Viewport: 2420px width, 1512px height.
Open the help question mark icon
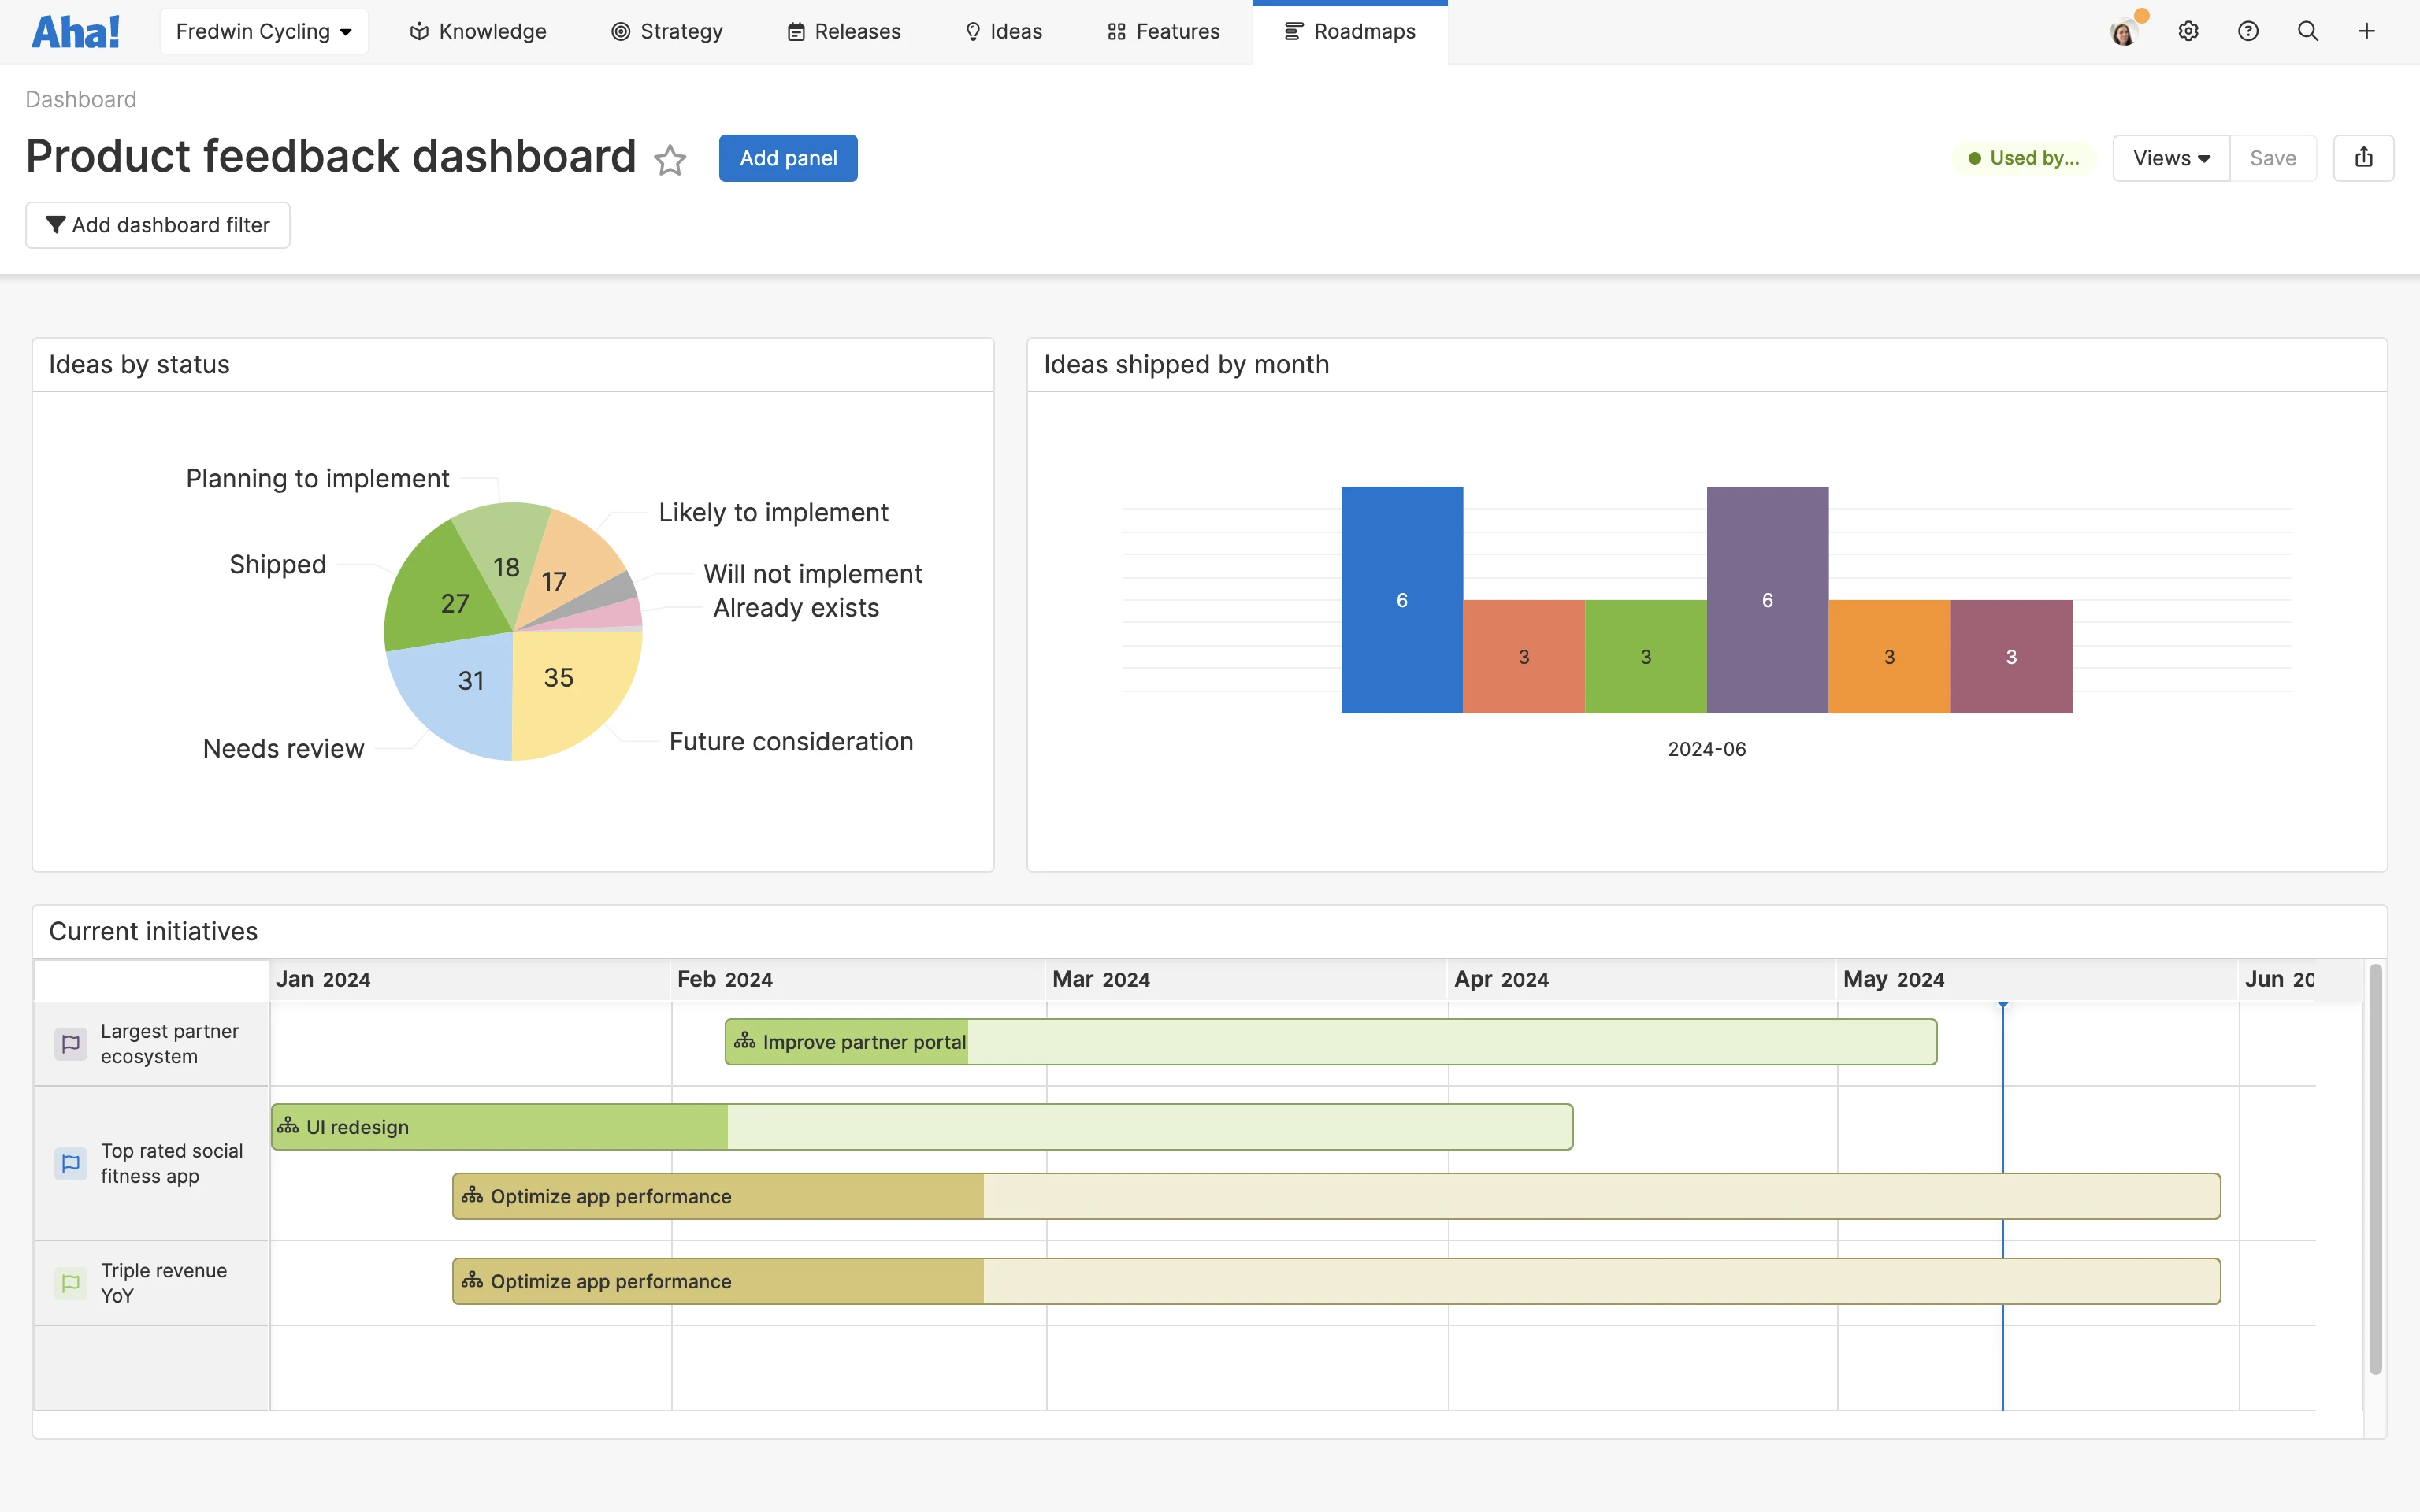click(2248, 32)
